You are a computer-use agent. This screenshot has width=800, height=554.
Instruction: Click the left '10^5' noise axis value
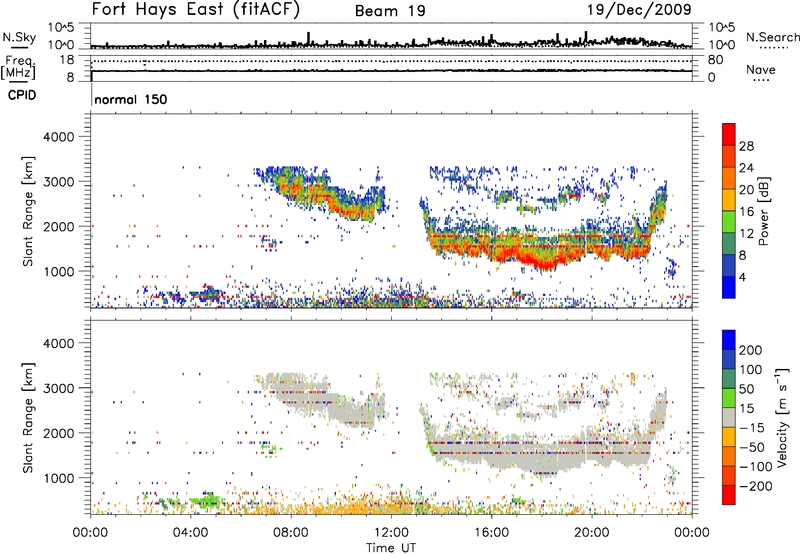pyautogui.click(x=61, y=27)
